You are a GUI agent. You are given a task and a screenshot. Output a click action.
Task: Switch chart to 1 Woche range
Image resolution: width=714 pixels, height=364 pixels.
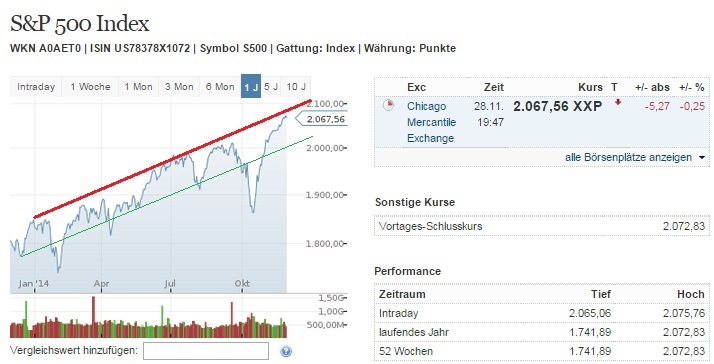(90, 87)
